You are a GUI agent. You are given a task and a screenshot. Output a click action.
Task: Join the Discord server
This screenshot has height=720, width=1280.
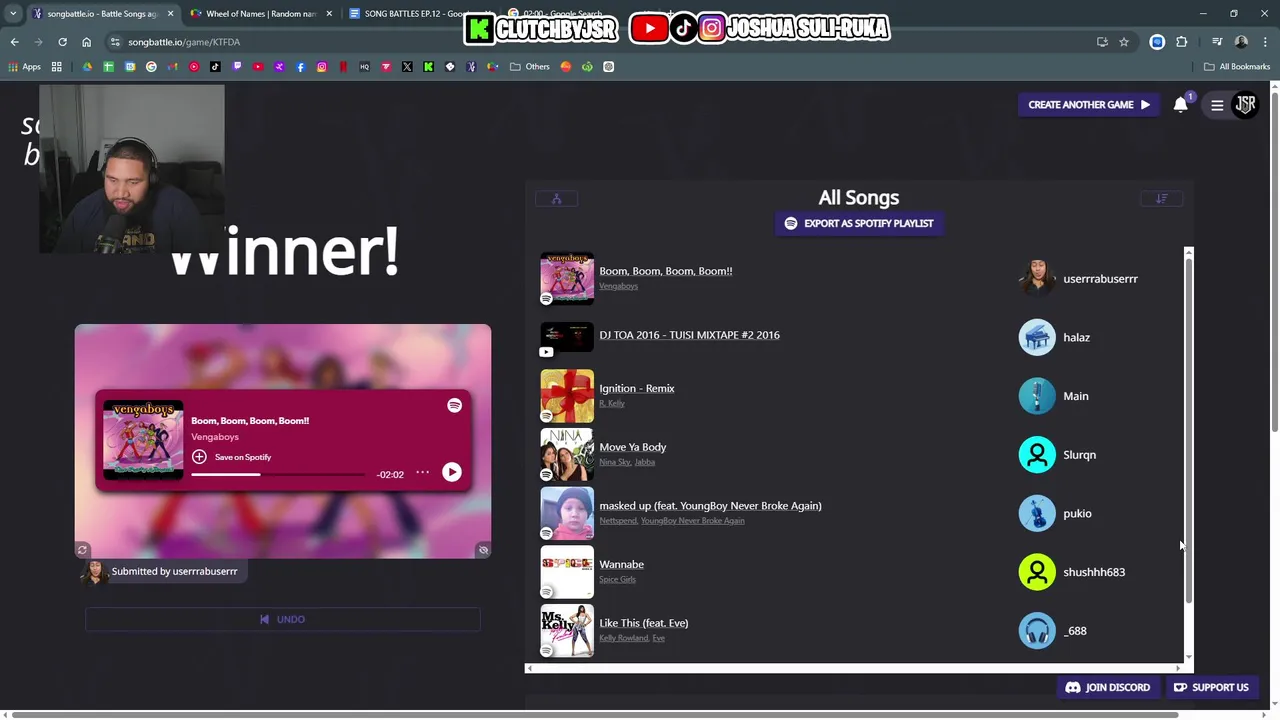[1108, 688]
